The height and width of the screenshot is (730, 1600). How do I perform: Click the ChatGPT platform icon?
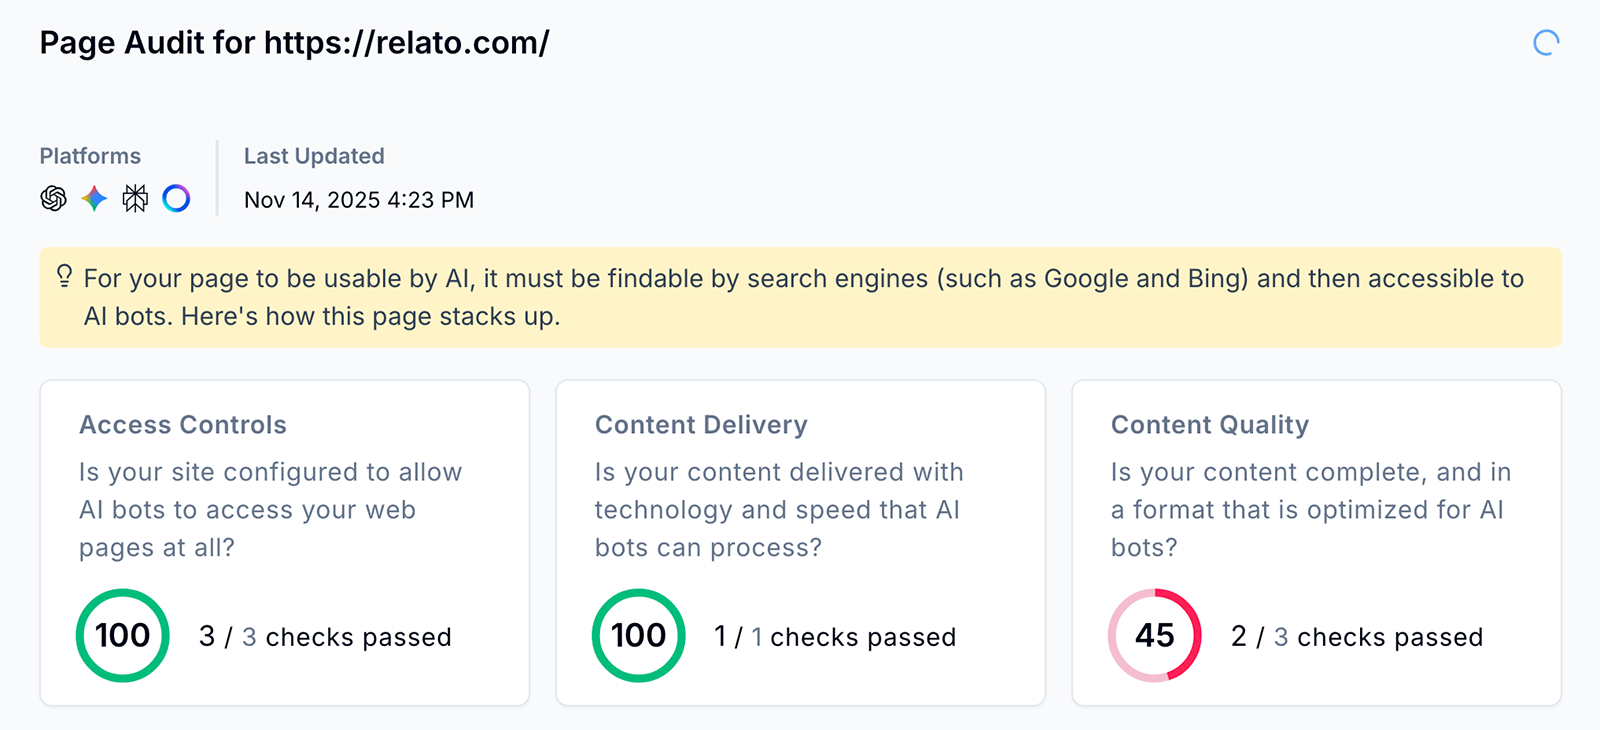pos(54,199)
